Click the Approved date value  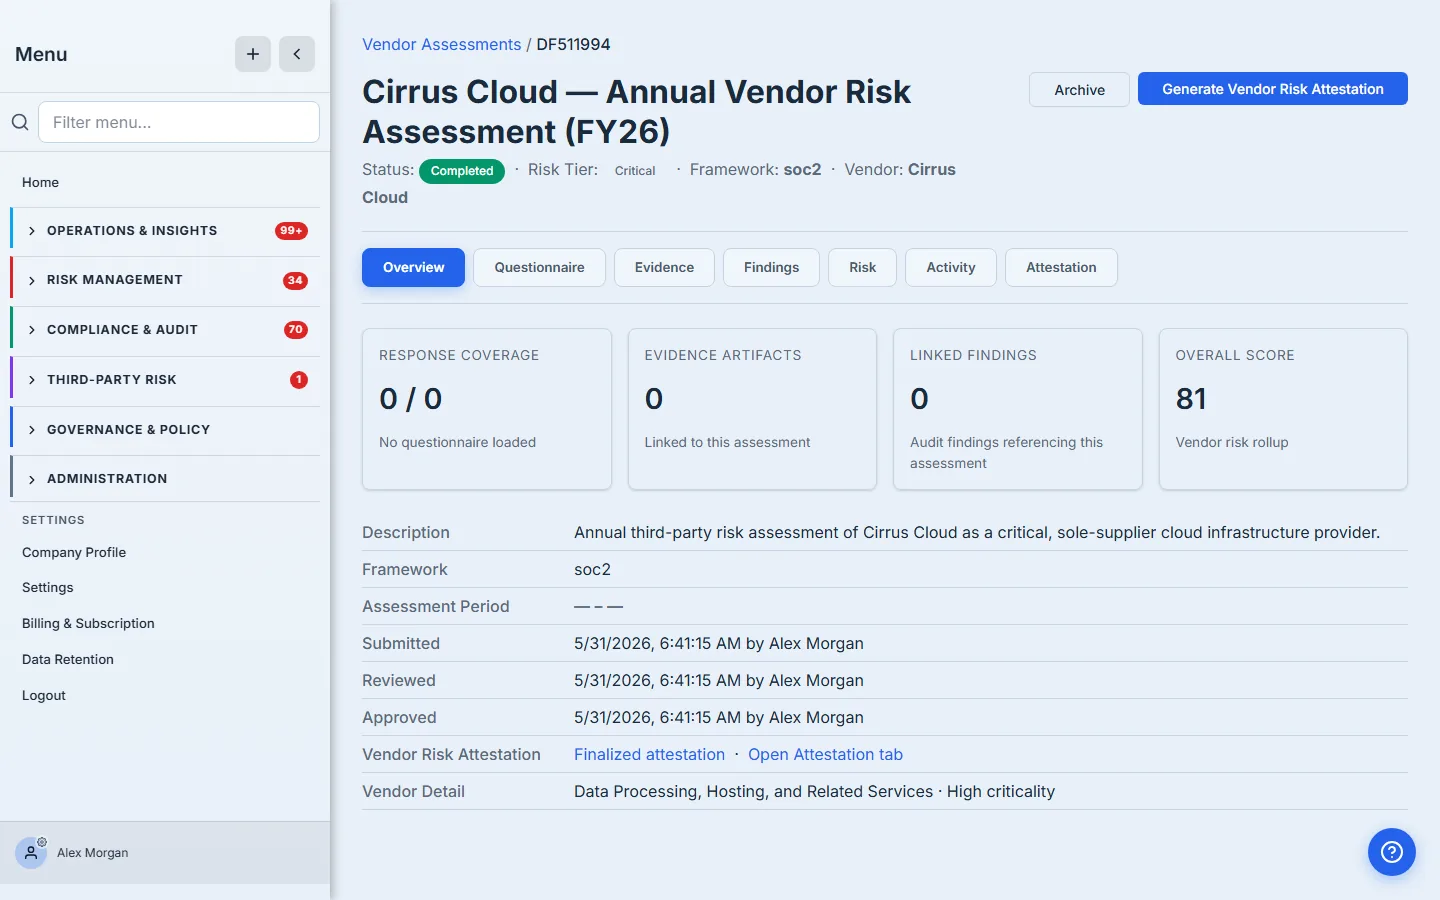(x=719, y=717)
